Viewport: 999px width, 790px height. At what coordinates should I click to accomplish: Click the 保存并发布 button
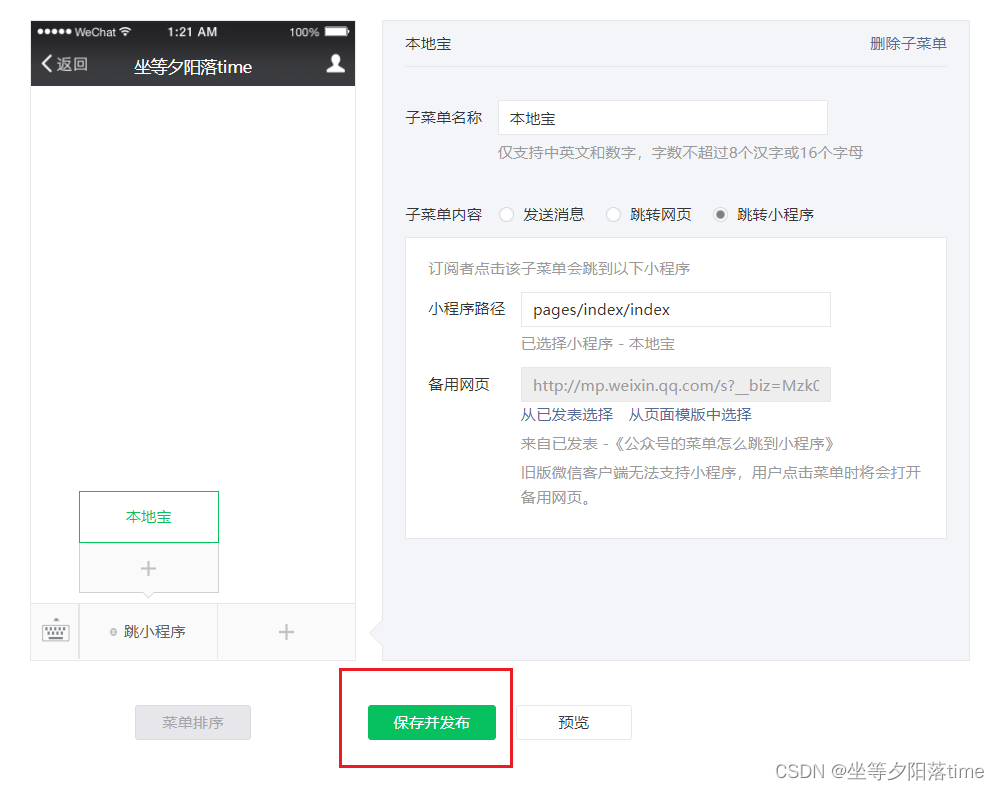point(431,722)
